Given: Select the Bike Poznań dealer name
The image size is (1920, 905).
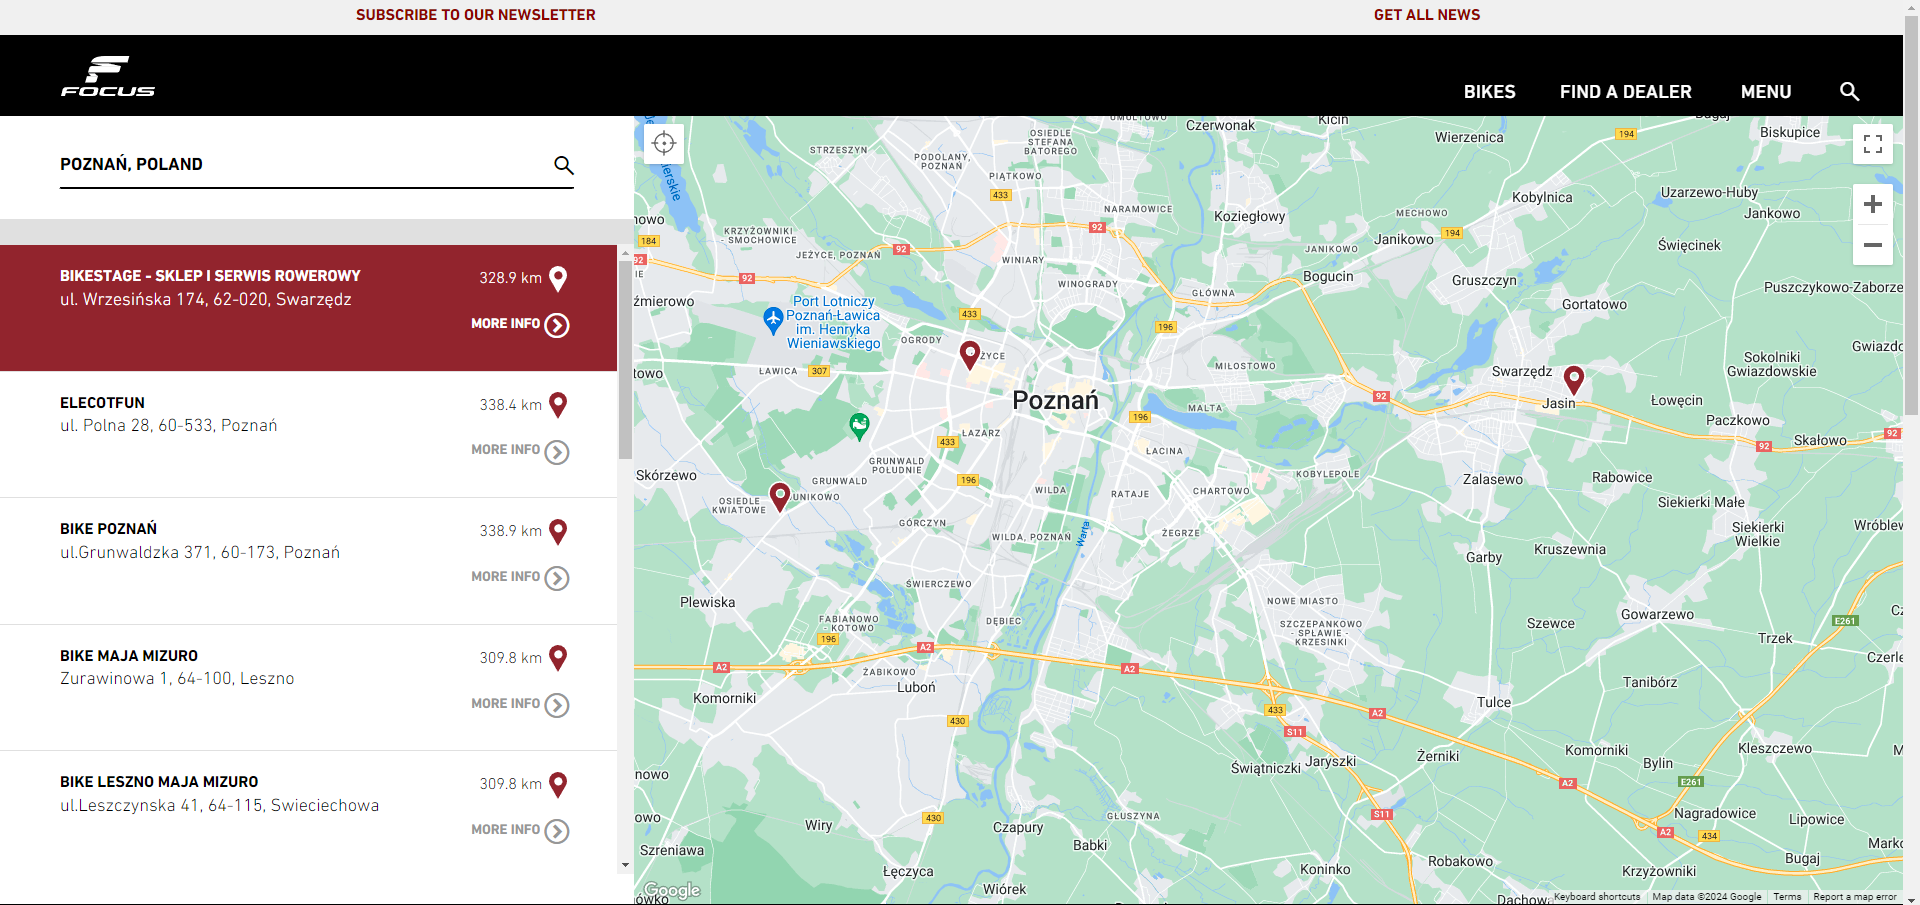Looking at the screenshot, I should [x=108, y=529].
